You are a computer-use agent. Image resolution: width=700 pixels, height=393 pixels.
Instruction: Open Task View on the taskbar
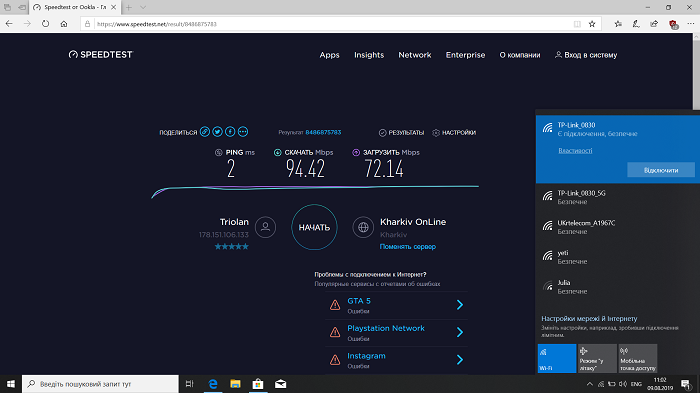click(x=189, y=384)
